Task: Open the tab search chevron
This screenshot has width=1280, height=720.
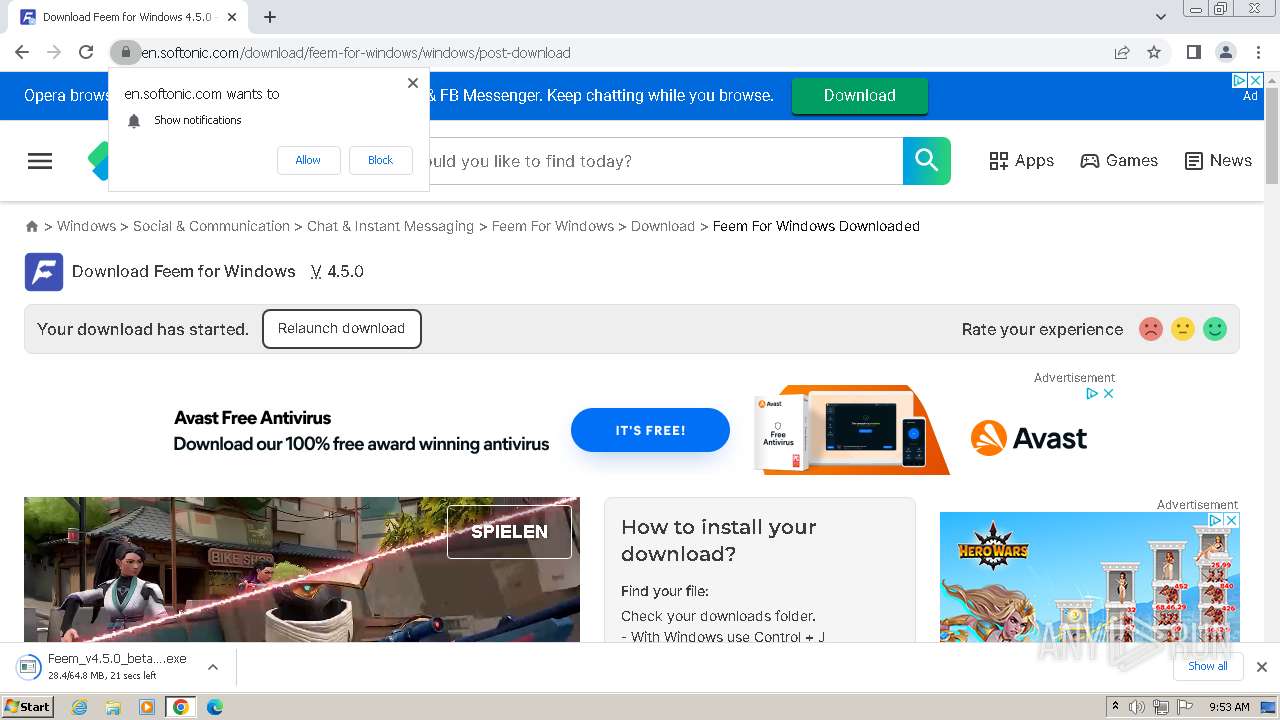Action: coord(1161,17)
